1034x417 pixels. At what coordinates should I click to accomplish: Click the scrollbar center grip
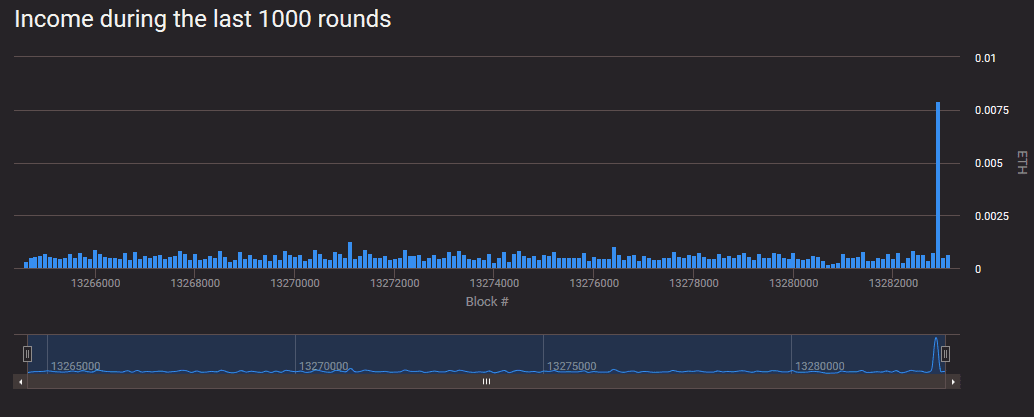(x=486, y=381)
